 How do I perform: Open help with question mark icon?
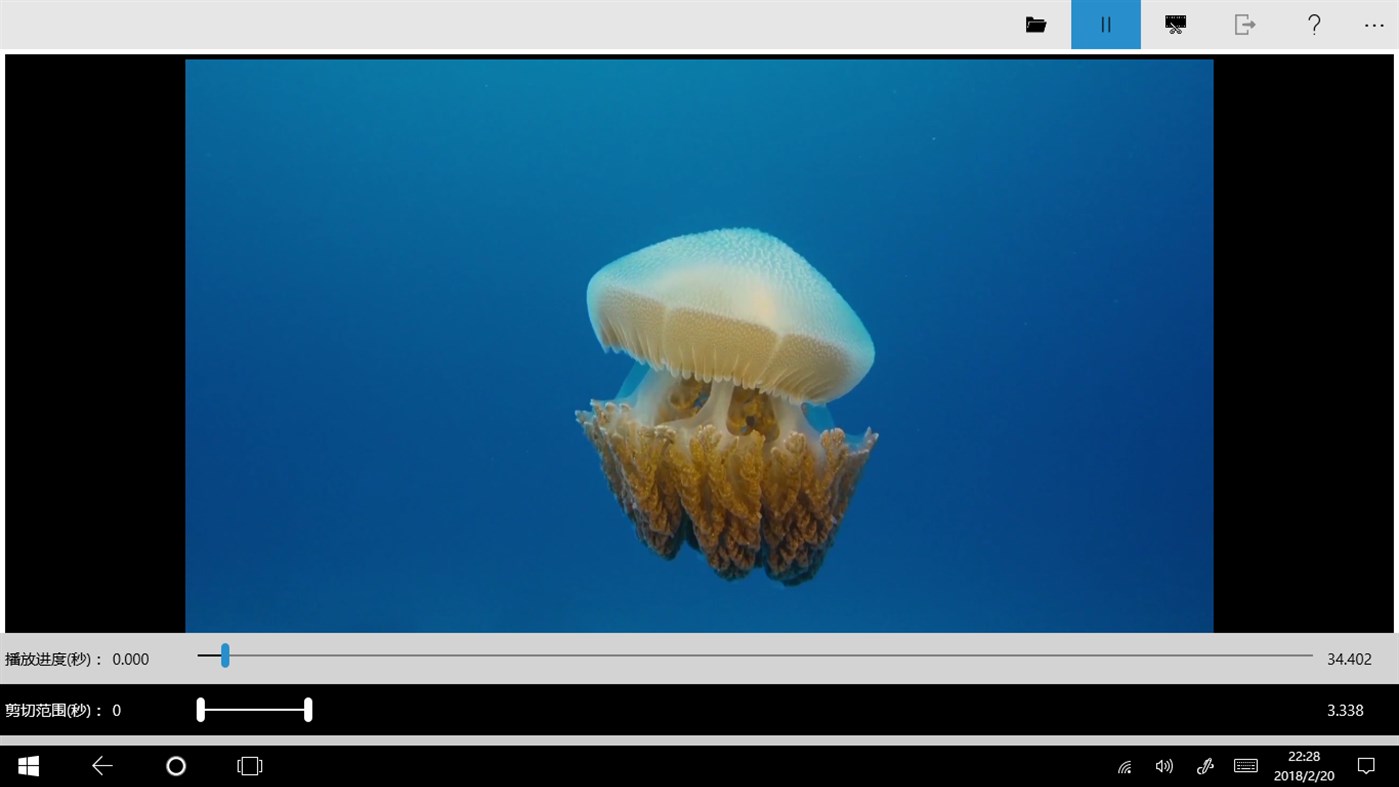tap(1314, 25)
